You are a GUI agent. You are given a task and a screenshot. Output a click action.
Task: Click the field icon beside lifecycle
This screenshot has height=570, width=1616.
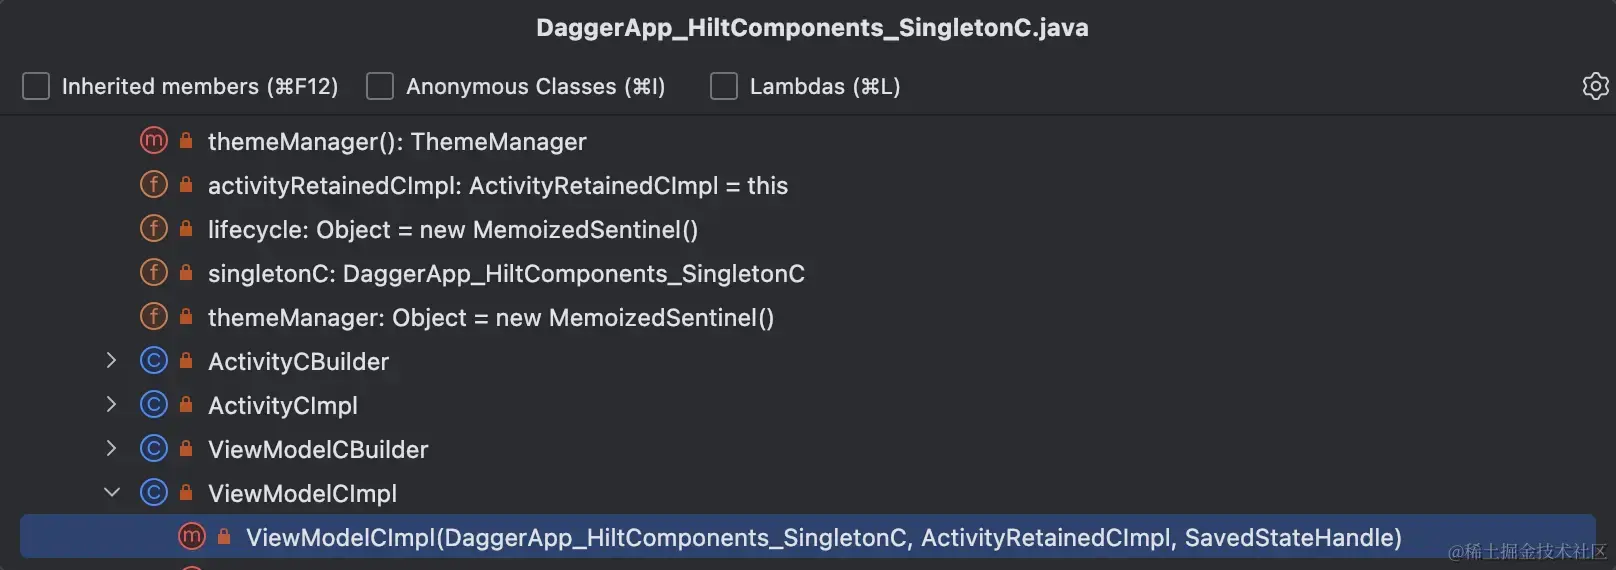coord(153,229)
